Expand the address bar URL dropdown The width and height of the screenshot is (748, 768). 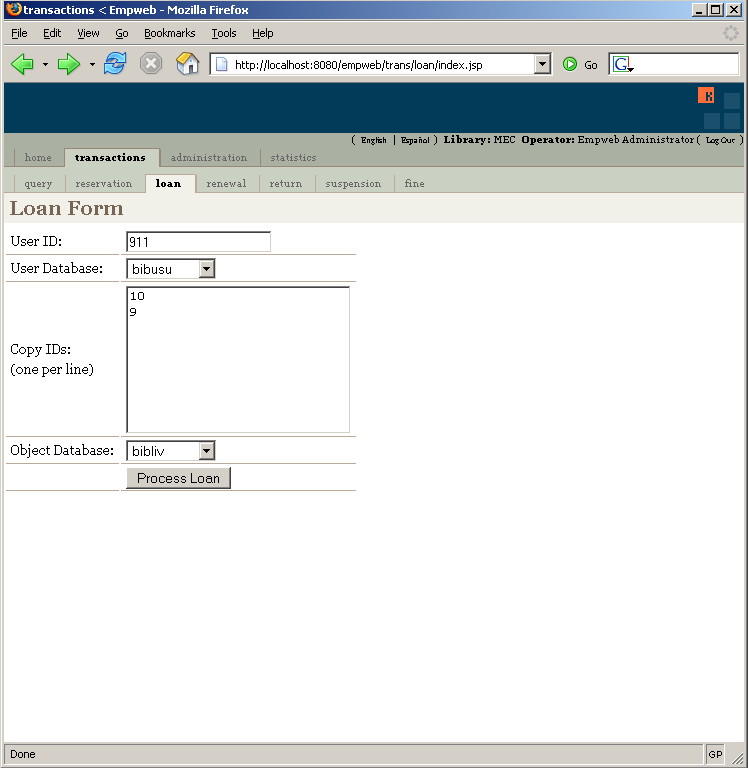point(542,64)
